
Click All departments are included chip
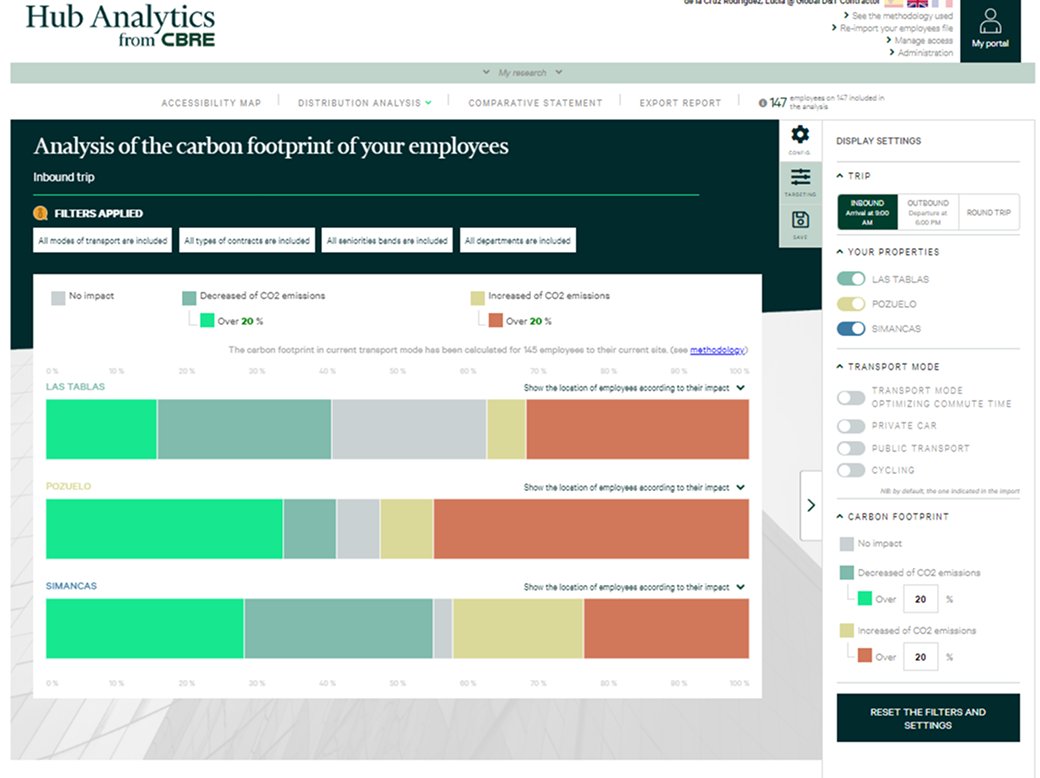[x=518, y=241]
